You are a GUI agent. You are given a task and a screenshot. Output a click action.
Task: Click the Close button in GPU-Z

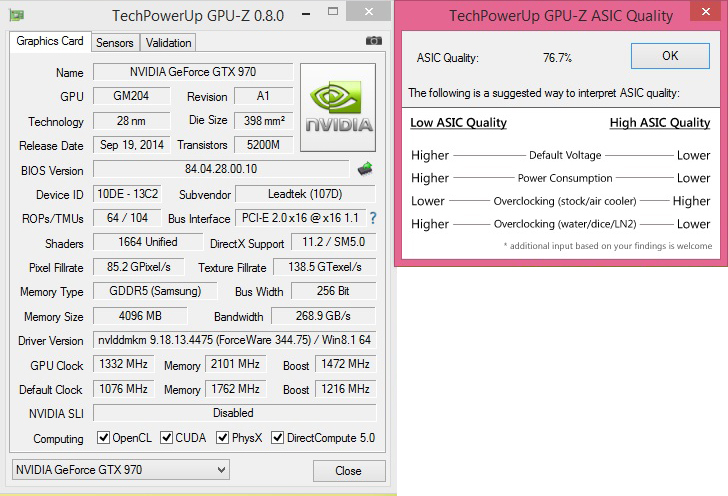(349, 471)
